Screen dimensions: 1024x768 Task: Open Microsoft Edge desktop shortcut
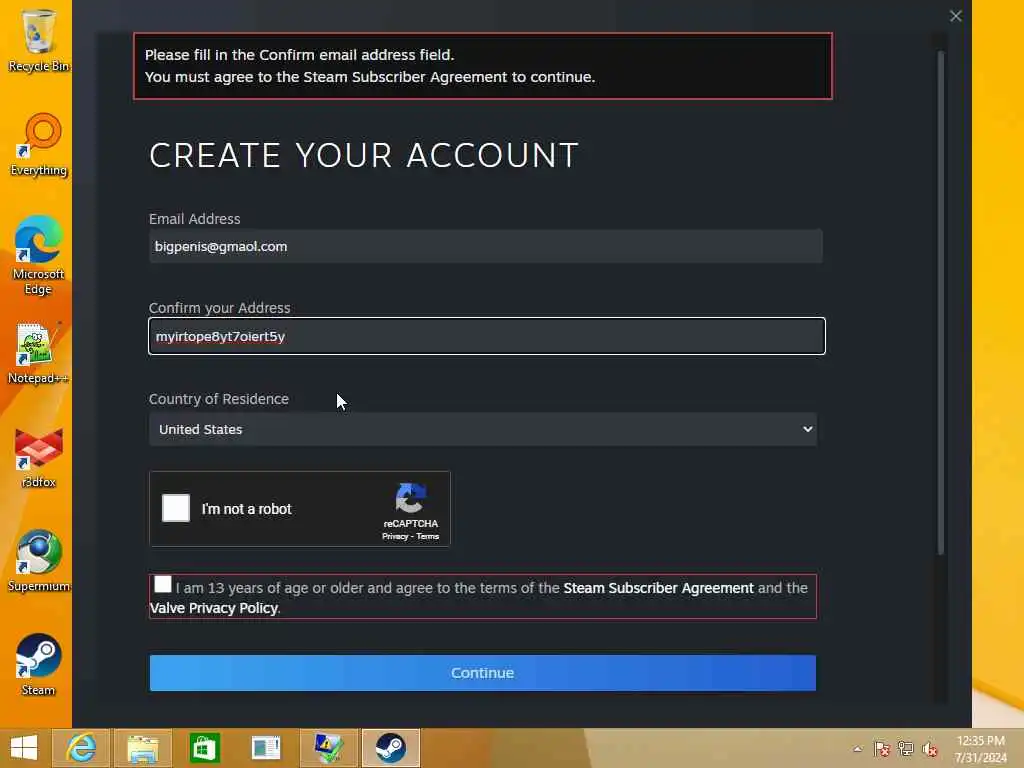(x=38, y=256)
